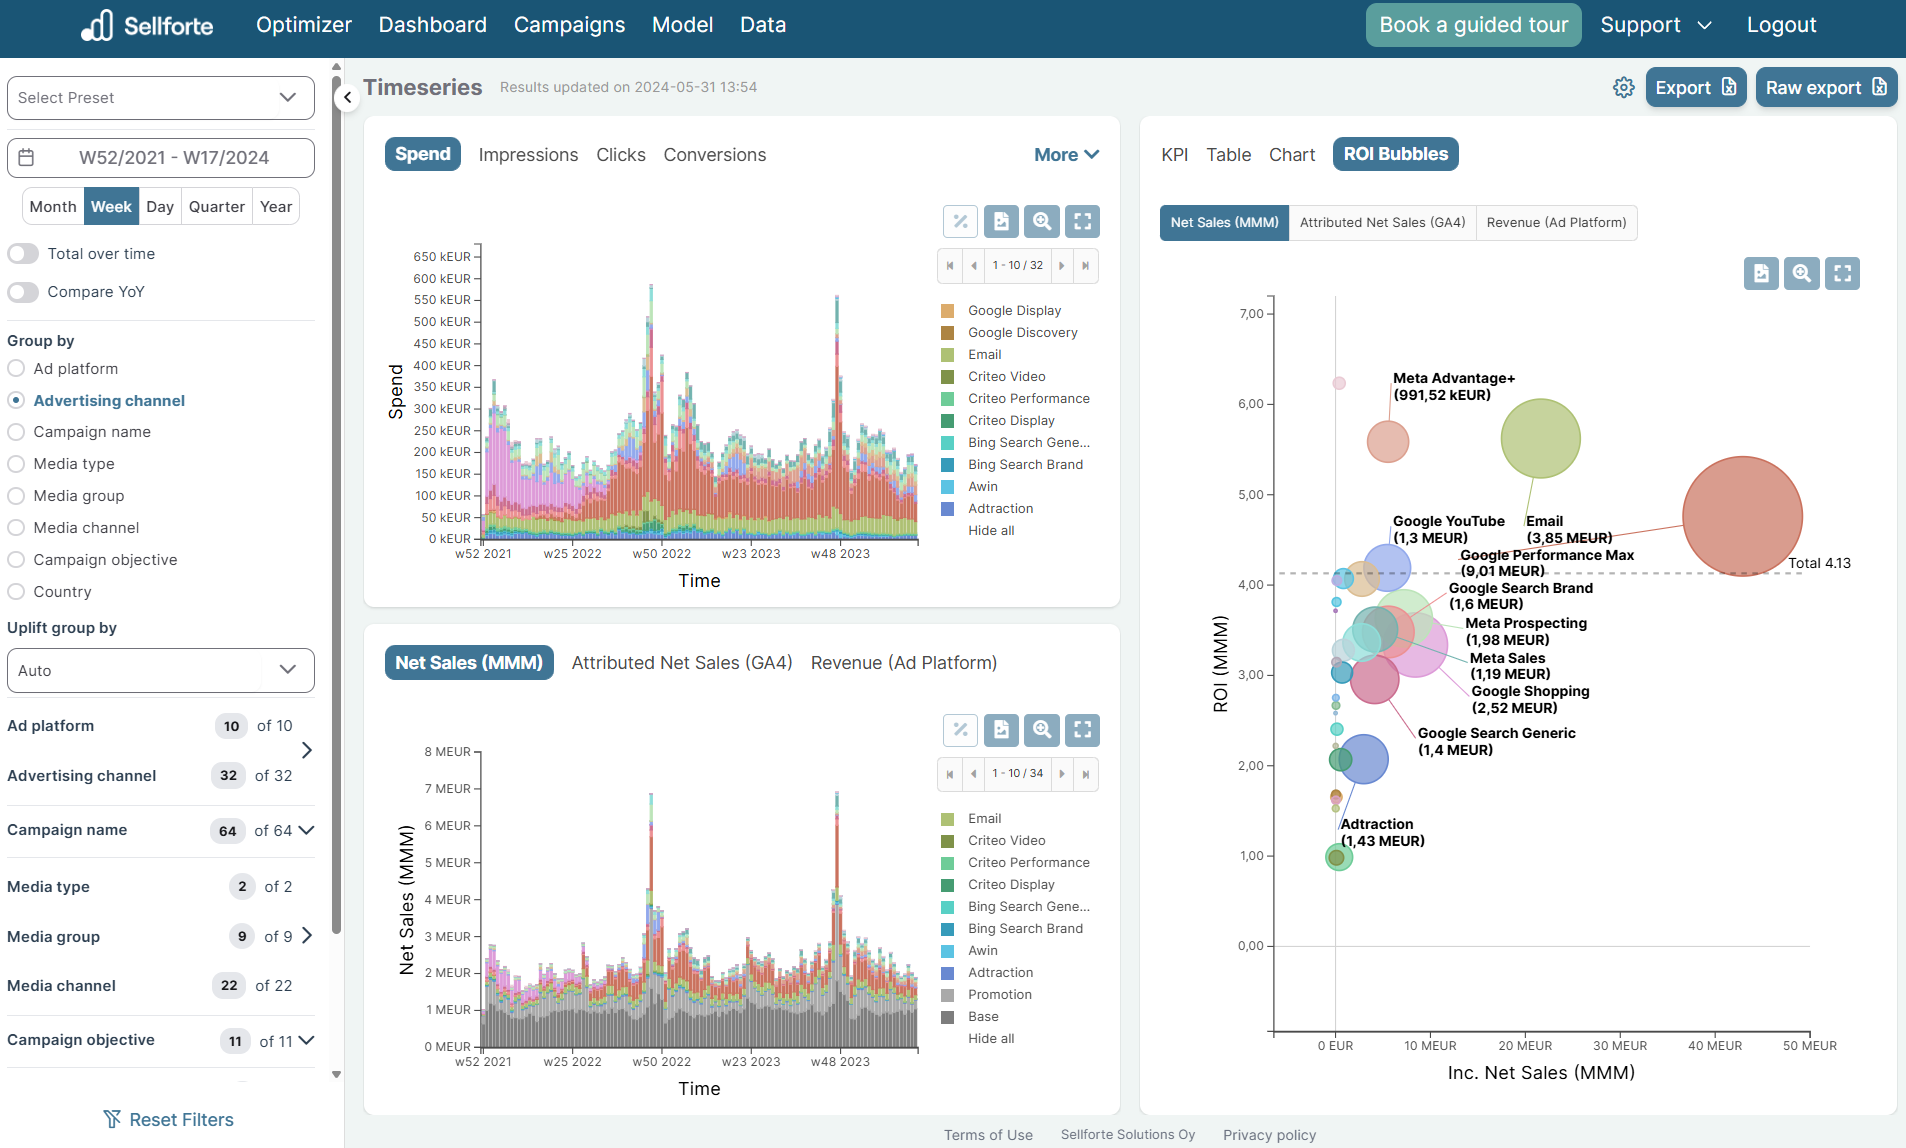Open the KPI tab
1906x1148 pixels.
coord(1174,155)
